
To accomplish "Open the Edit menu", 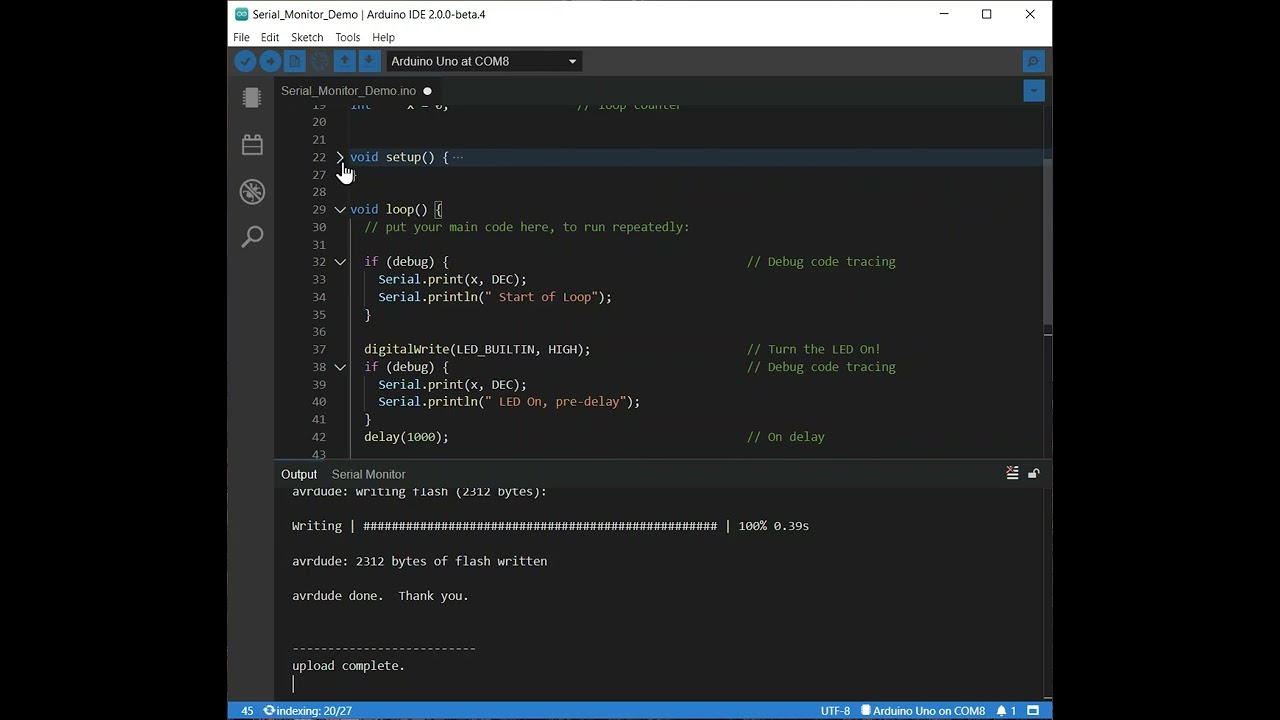I will pos(270,37).
